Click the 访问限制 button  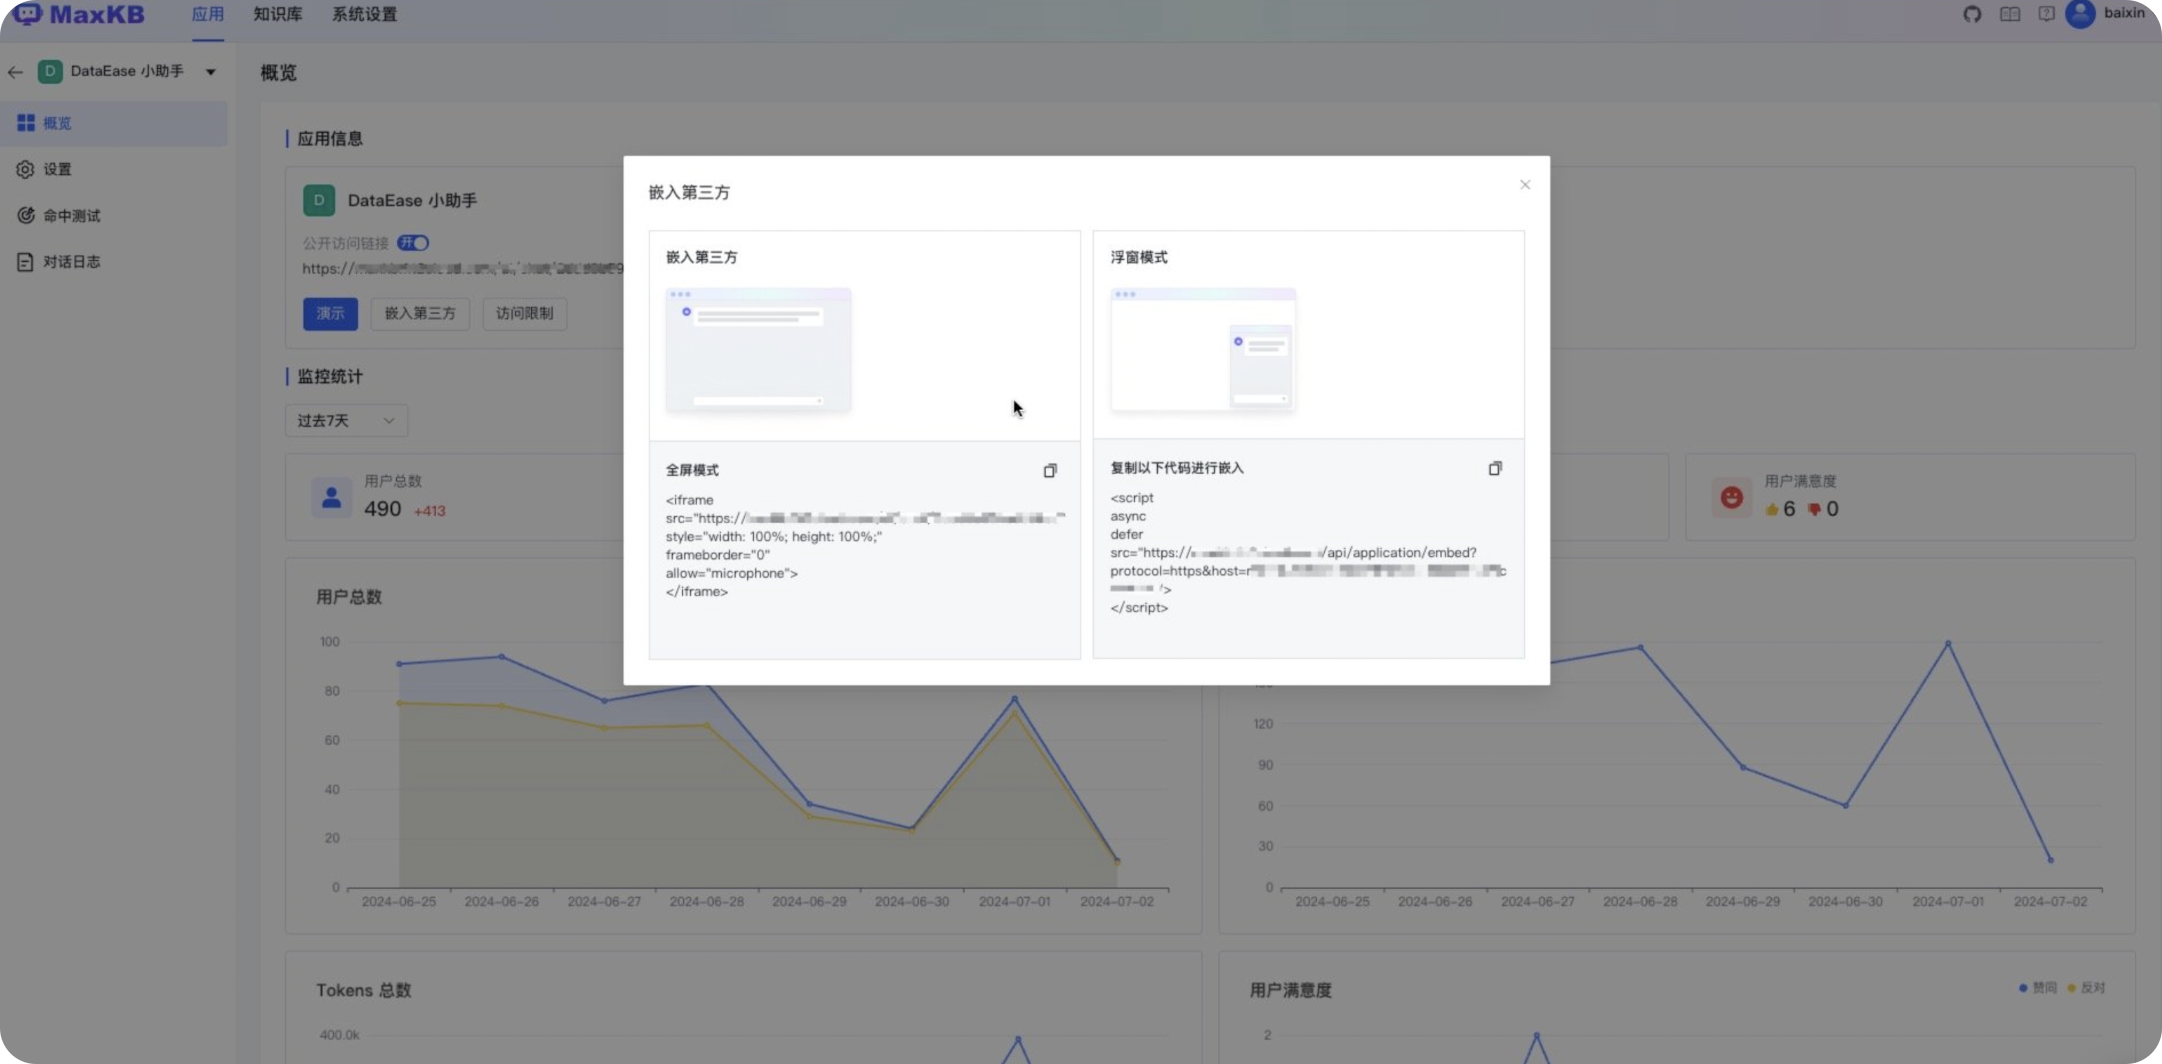(524, 313)
